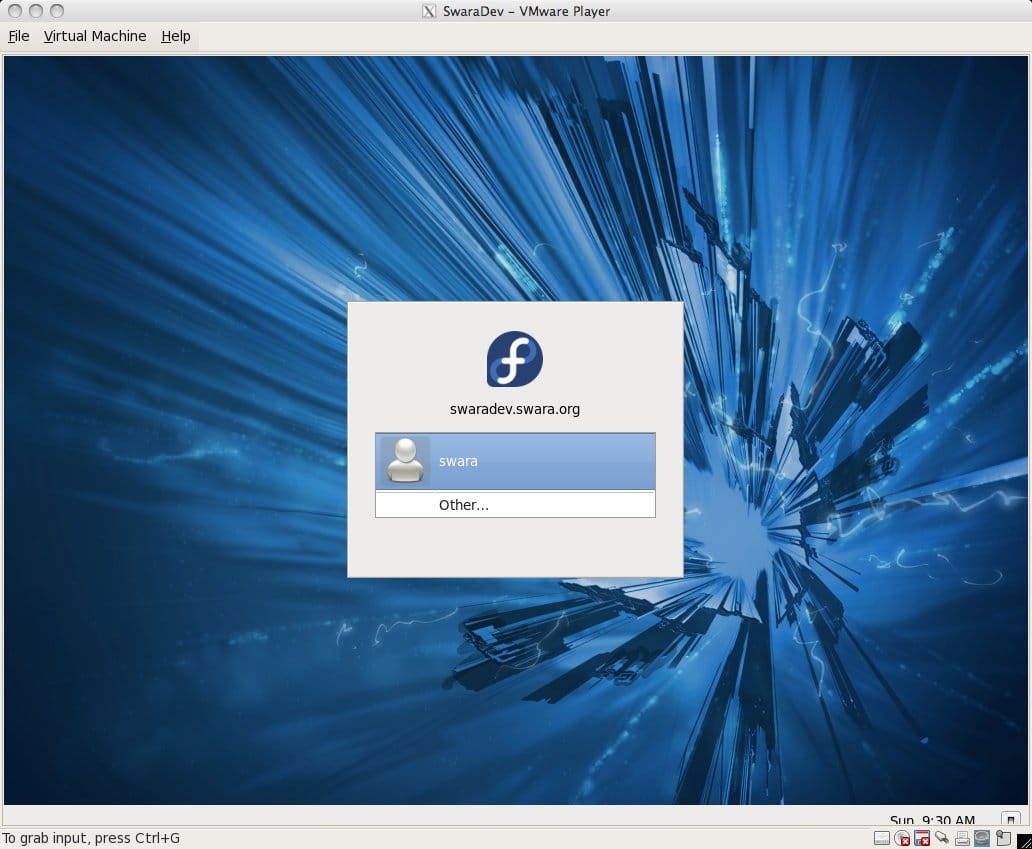This screenshot has width=1032, height=849.
Task: Click the message log note icon
Action: point(1002,838)
